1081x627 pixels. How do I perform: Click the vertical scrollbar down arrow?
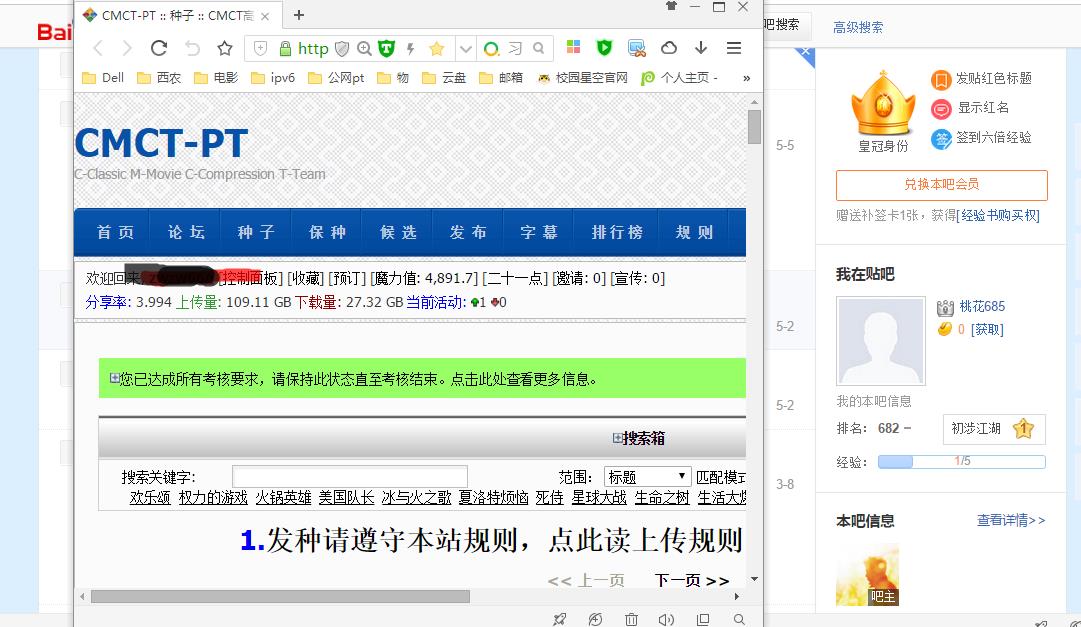pos(754,579)
